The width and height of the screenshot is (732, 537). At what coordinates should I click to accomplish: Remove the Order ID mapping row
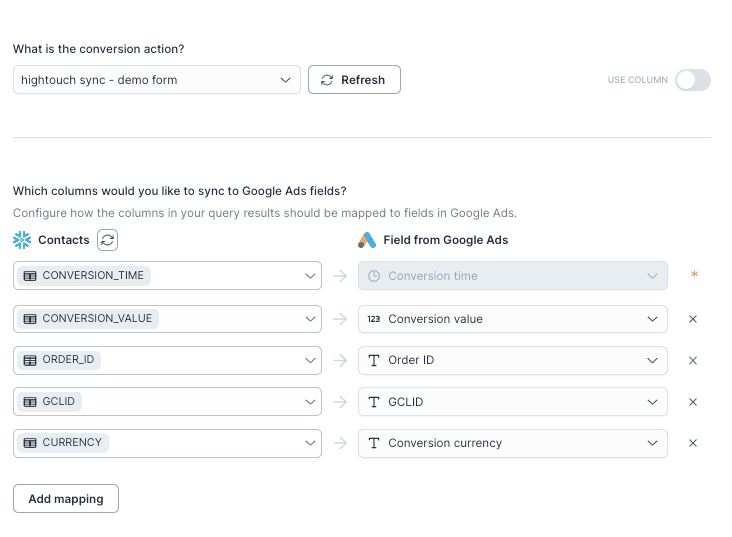[693, 360]
